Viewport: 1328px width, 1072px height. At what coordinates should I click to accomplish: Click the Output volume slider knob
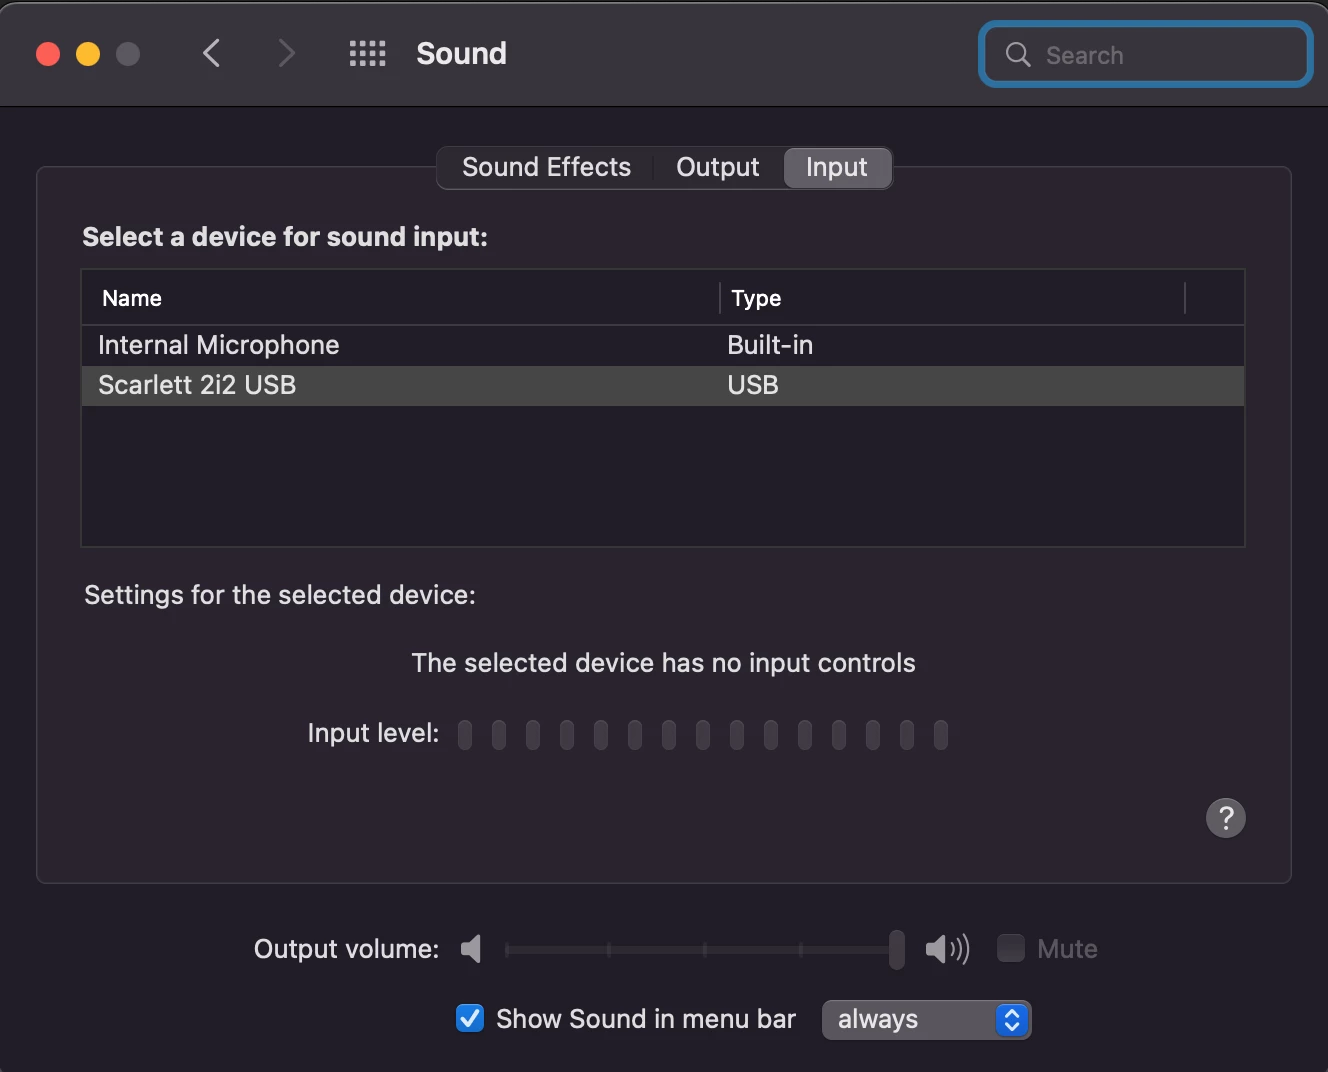click(x=897, y=949)
